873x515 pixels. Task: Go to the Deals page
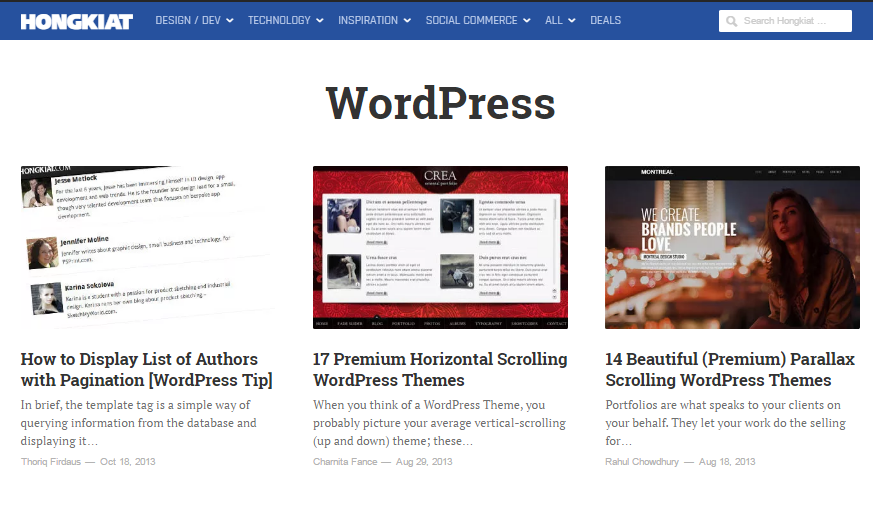click(605, 20)
